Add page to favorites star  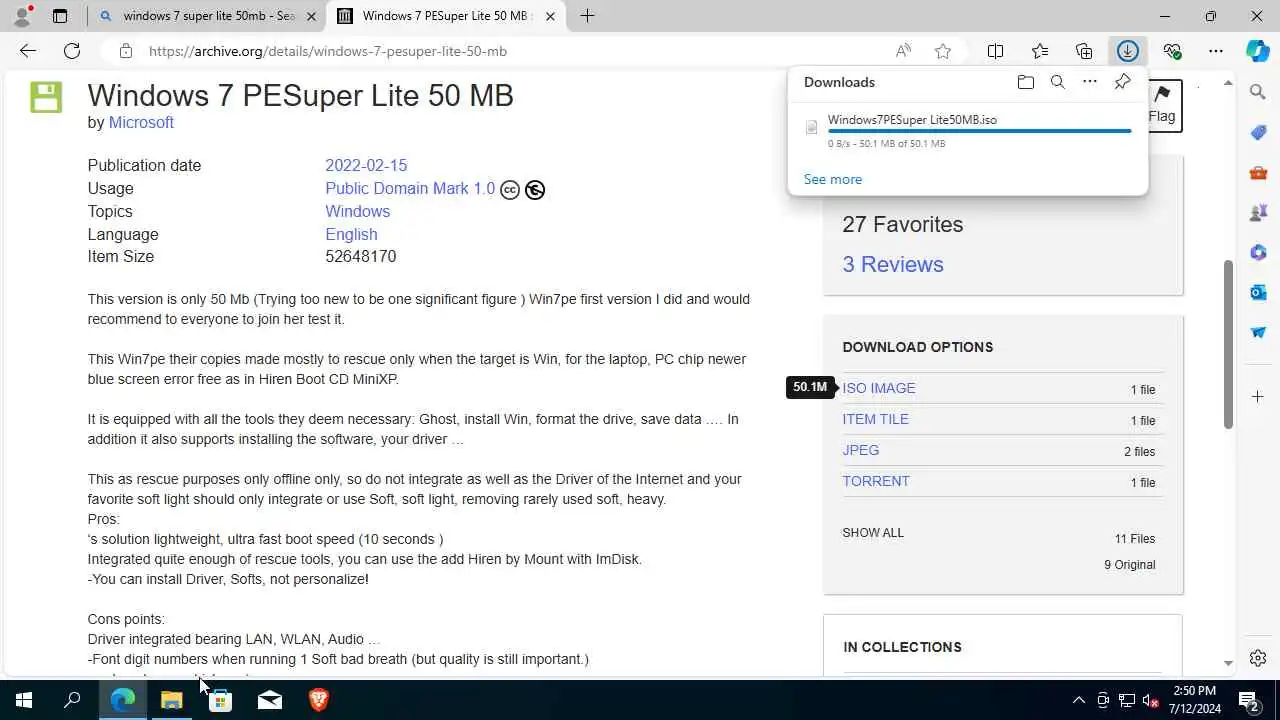point(942,51)
